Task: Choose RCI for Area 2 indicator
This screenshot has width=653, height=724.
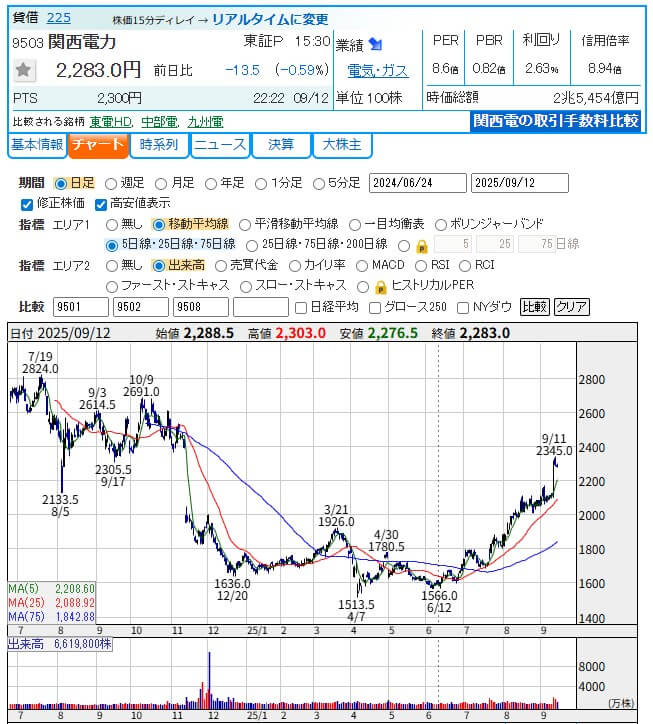Action: click(x=465, y=265)
